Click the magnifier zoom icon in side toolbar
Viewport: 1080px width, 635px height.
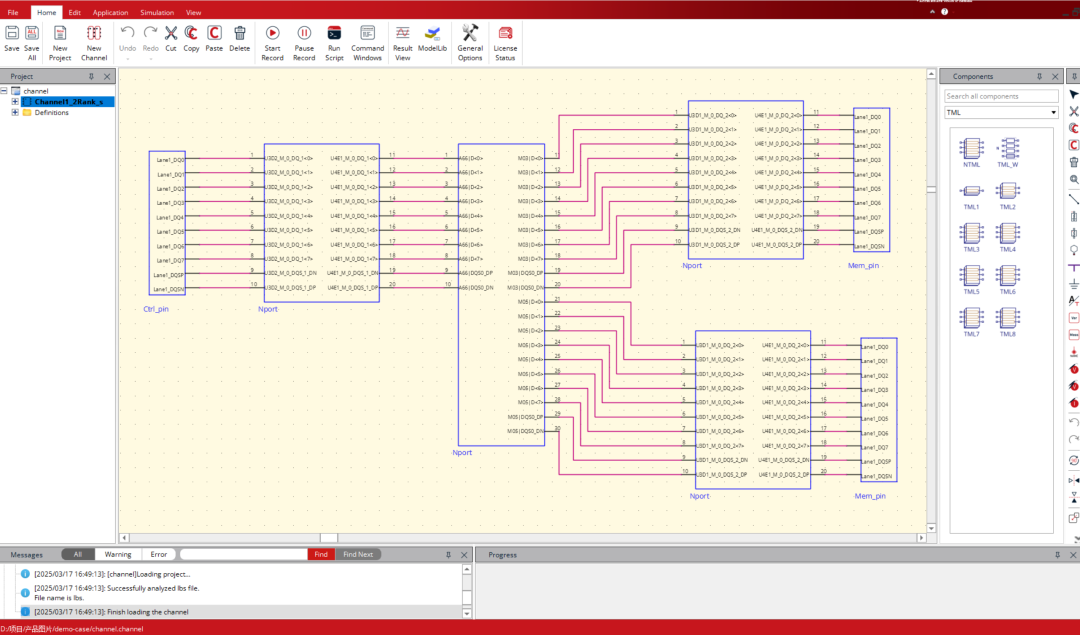click(1074, 179)
